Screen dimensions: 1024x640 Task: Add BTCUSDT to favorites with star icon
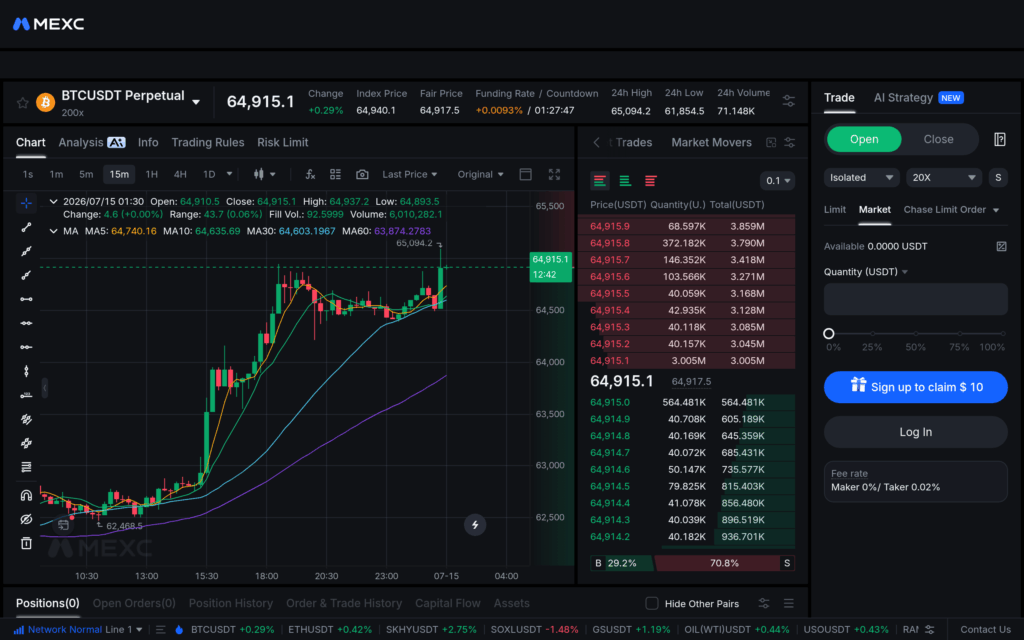pos(23,103)
